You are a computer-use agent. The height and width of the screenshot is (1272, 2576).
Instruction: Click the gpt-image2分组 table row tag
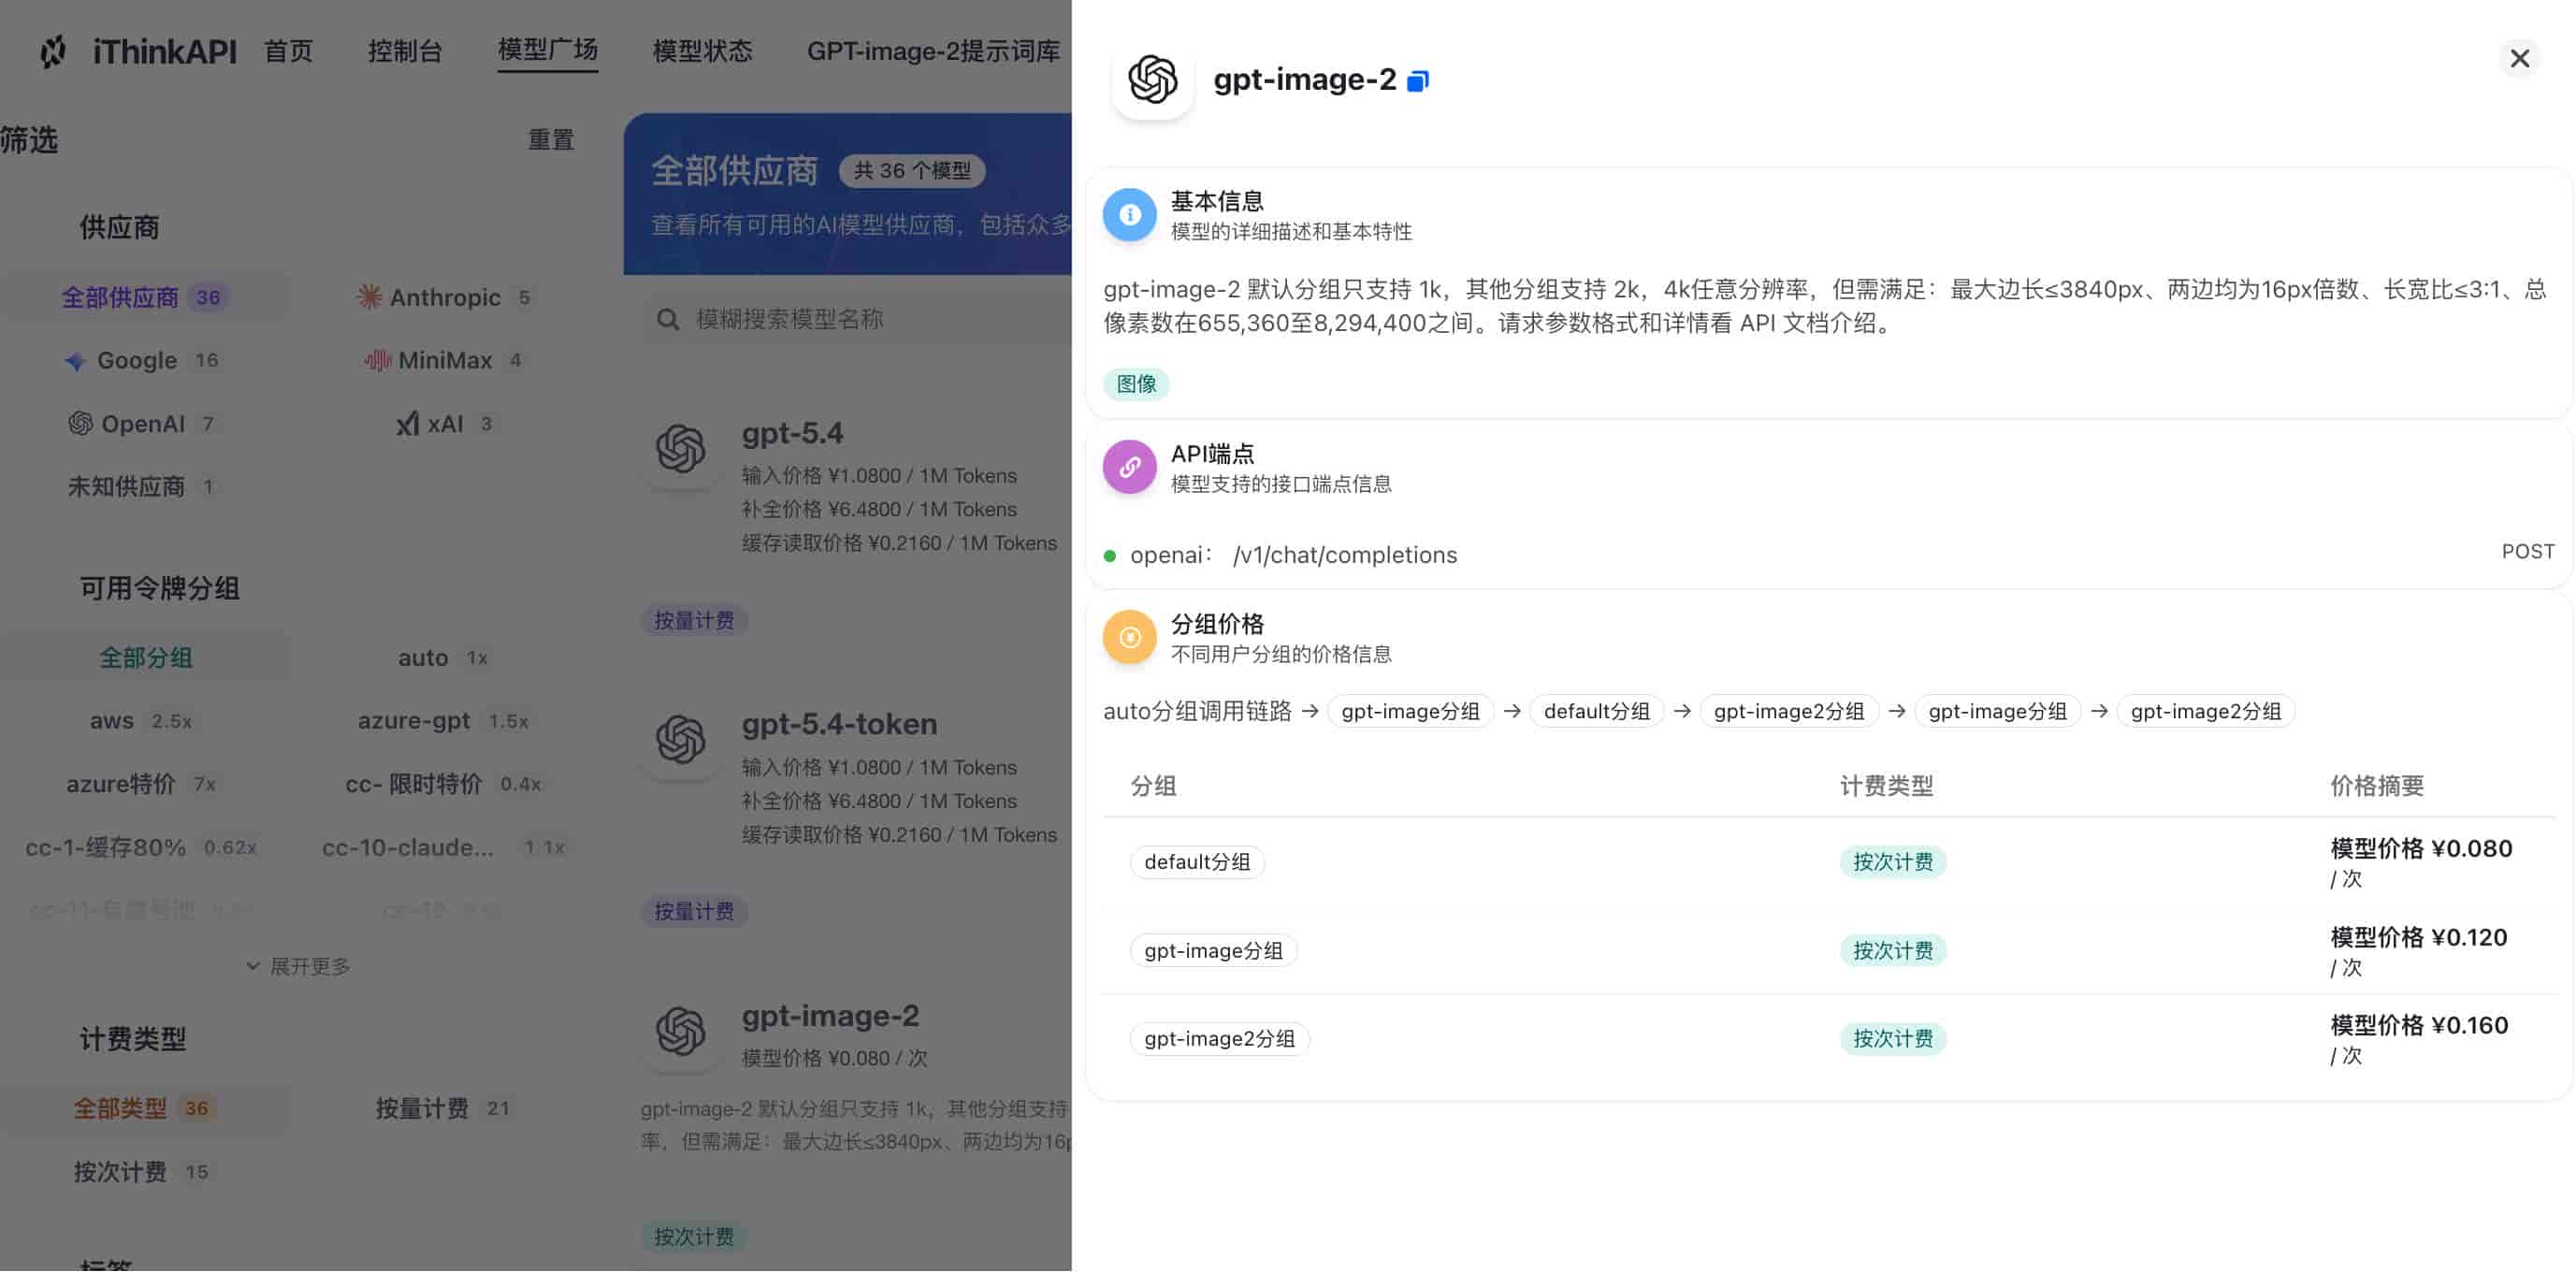tap(1219, 1038)
